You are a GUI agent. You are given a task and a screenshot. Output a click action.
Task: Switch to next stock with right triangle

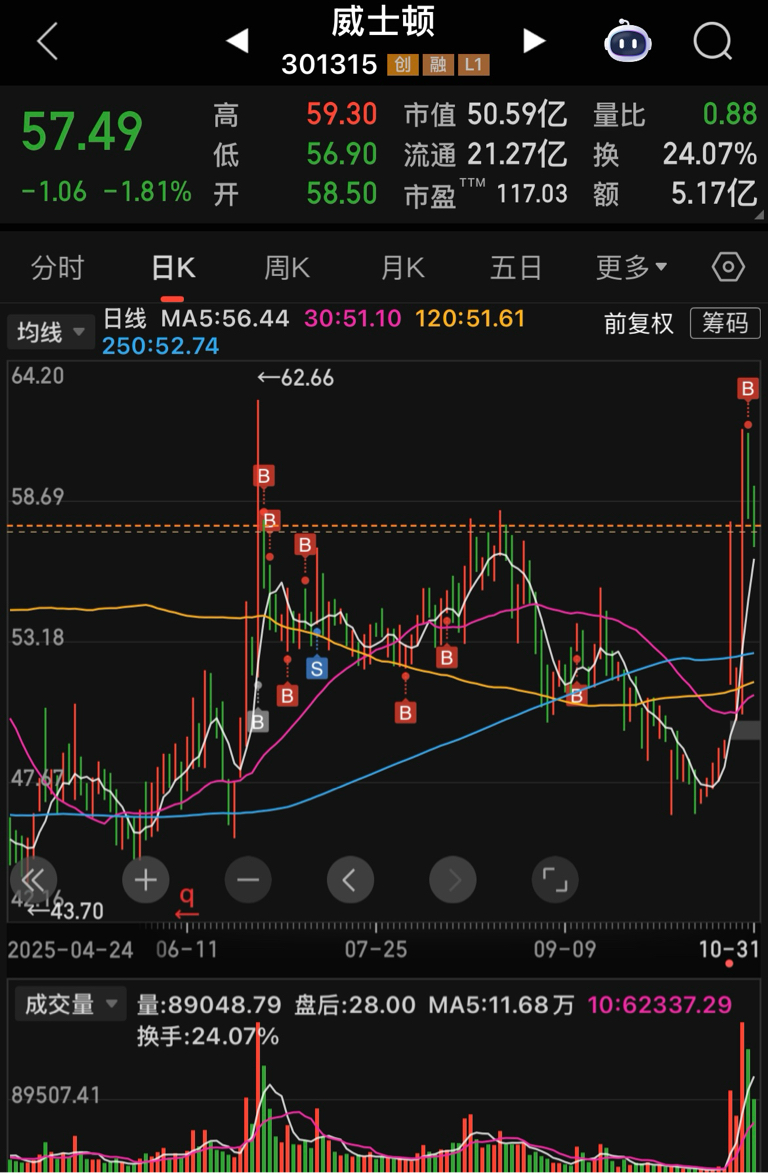(x=534, y=40)
